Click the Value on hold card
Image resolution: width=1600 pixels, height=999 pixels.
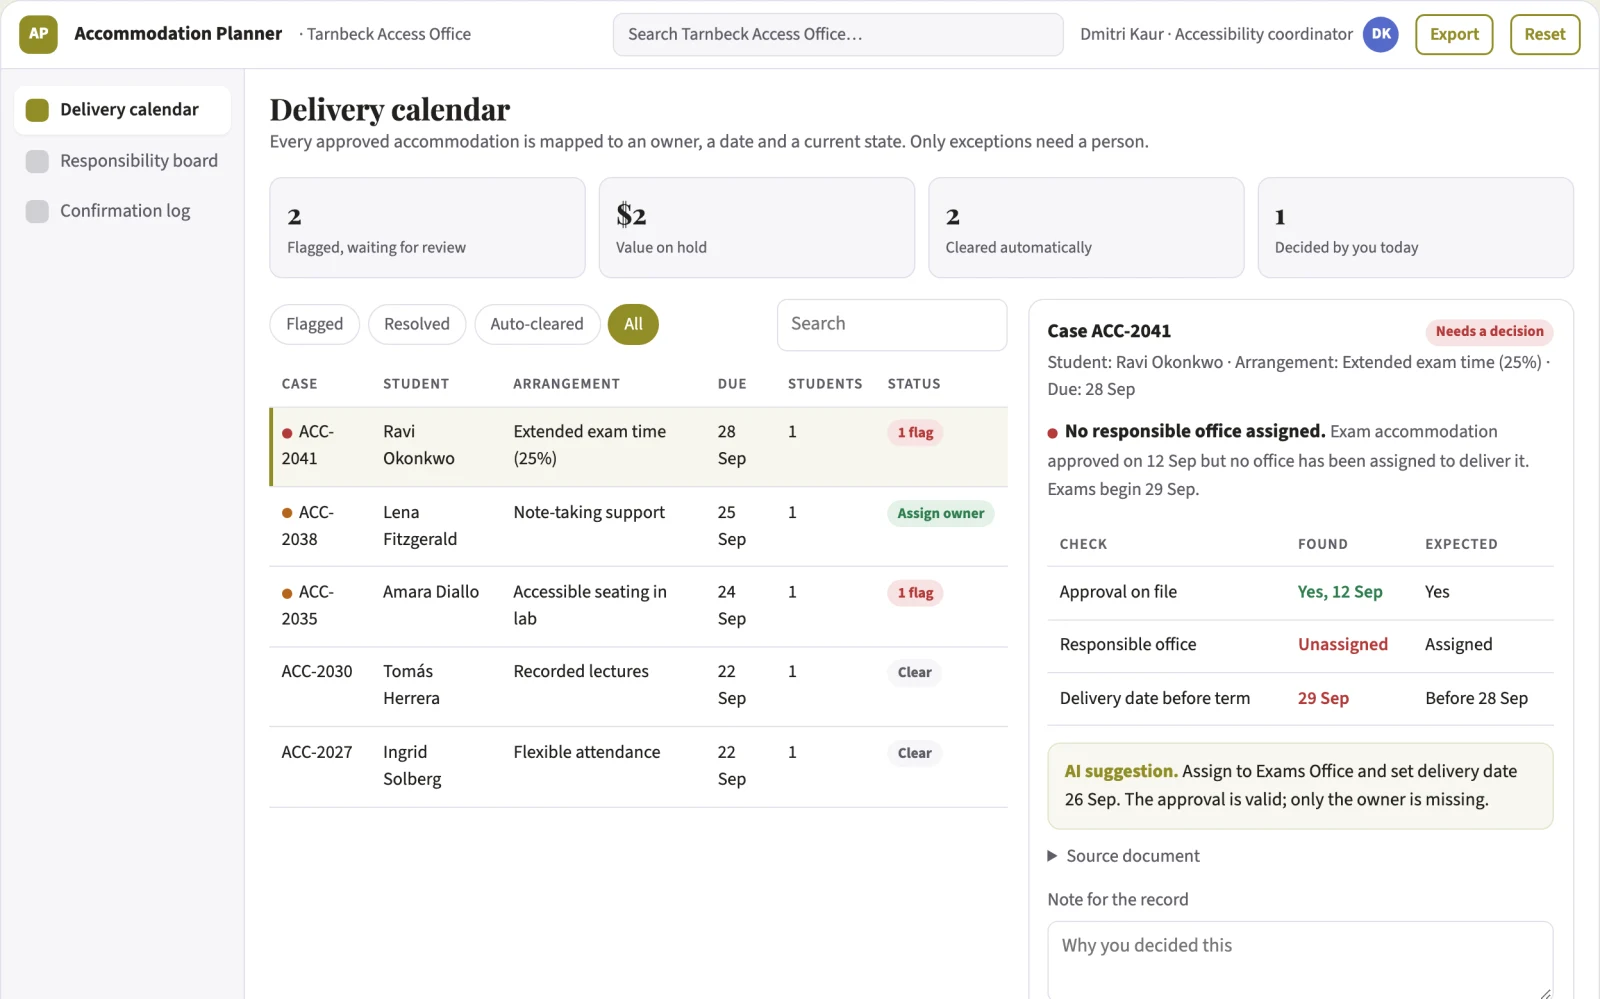pos(757,228)
